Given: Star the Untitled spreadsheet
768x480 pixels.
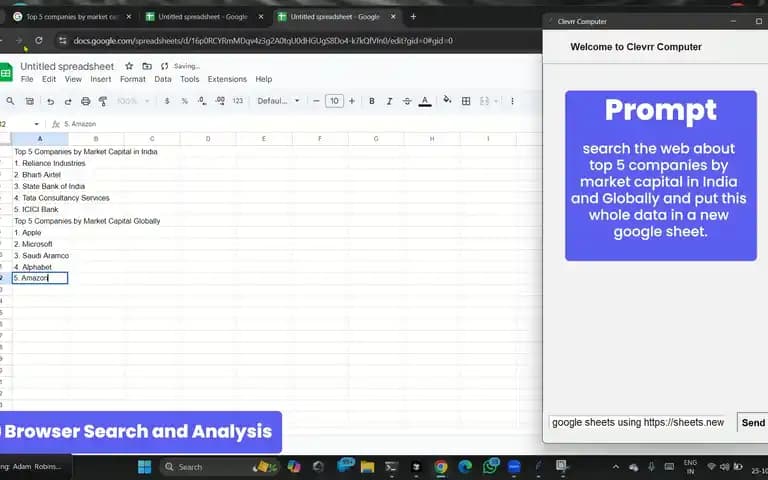Looking at the screenshot, I should point(129,66).
